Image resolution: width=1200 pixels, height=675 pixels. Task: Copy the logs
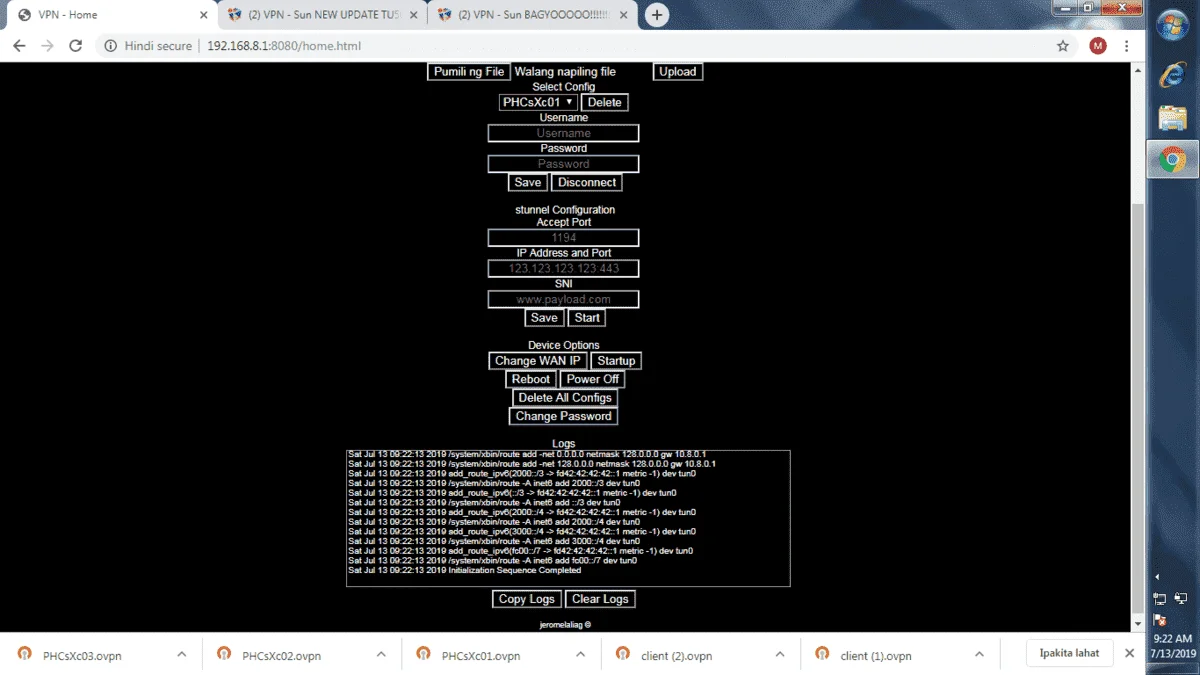(527, 599)
